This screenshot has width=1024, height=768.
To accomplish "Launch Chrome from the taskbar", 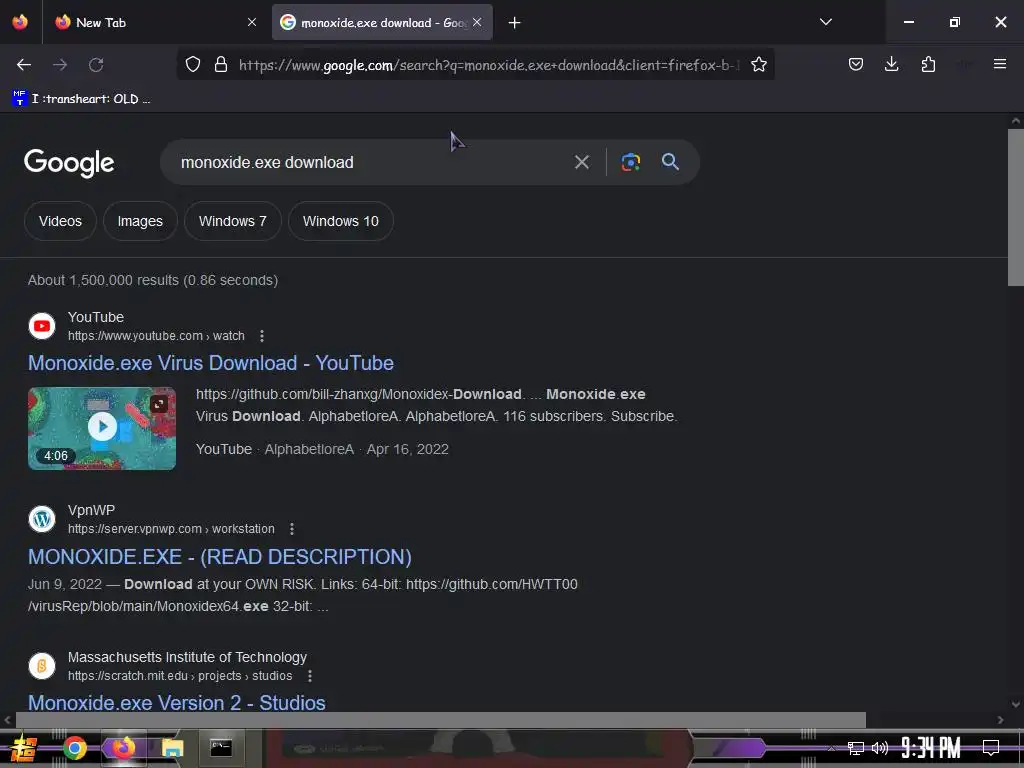I will (x=75, y=748).
